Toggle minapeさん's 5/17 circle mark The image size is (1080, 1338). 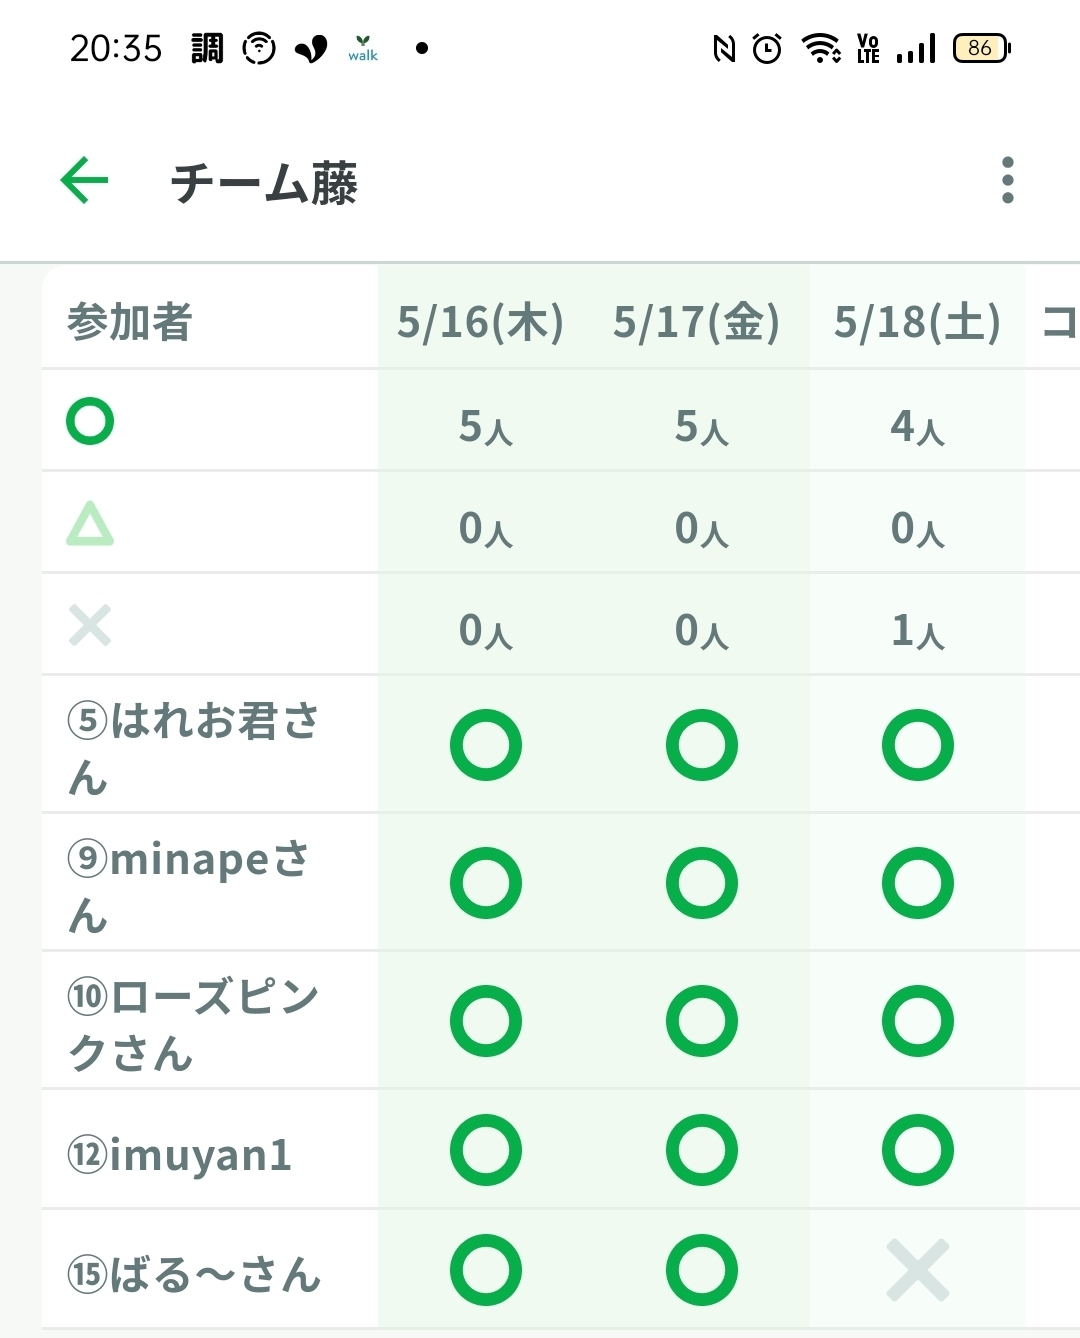702,883
